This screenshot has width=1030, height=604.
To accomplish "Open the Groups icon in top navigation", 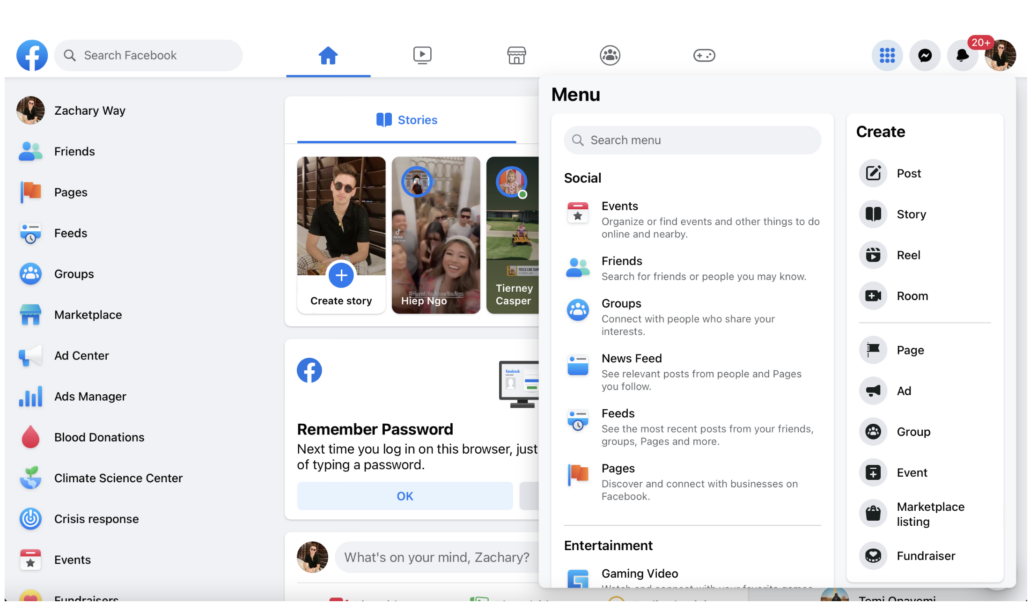I will (610, 56).
